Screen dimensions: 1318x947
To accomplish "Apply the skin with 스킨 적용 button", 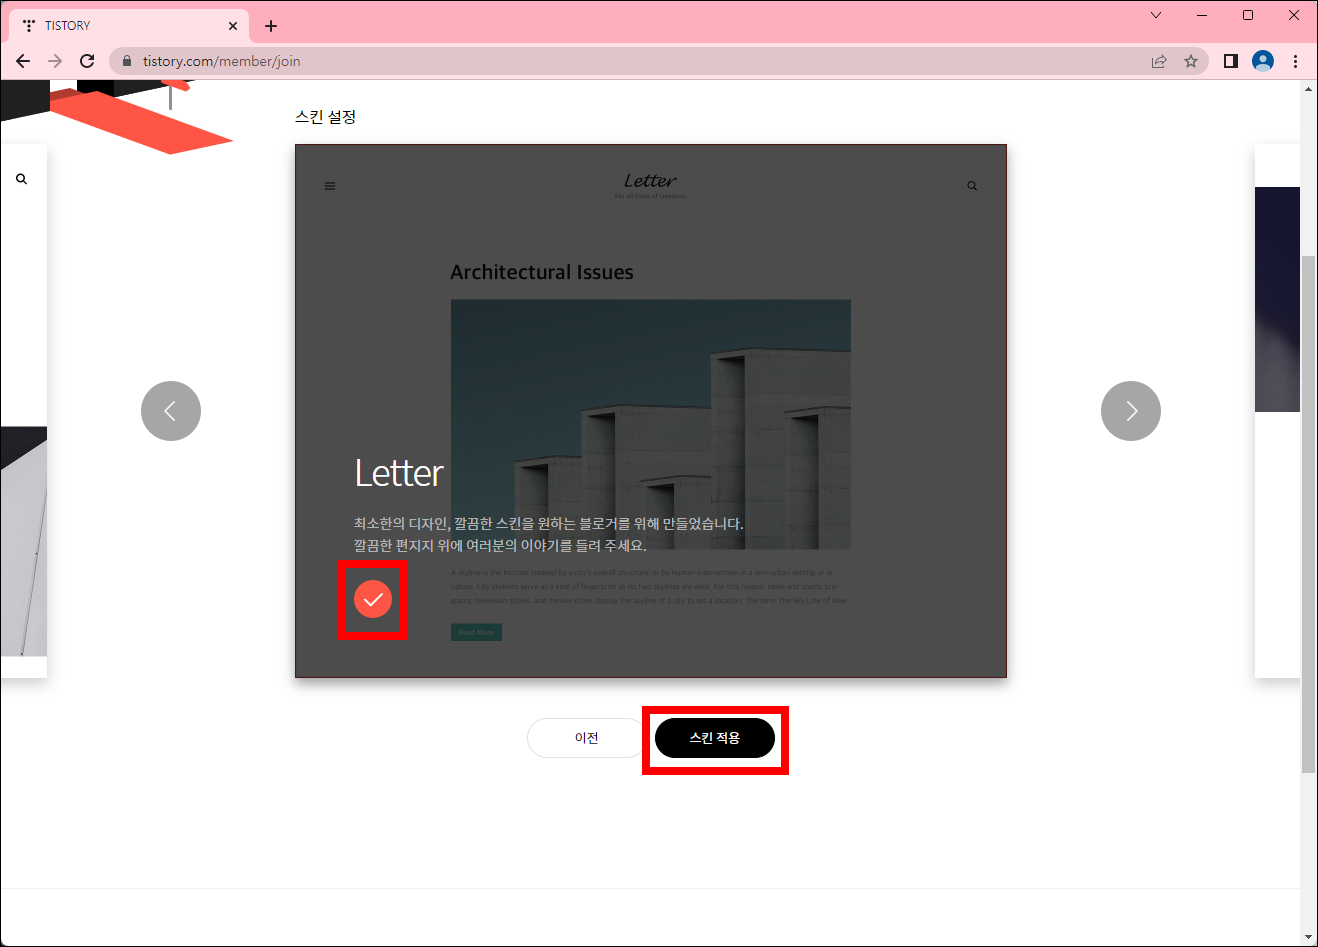I will [x=715, y=738].
